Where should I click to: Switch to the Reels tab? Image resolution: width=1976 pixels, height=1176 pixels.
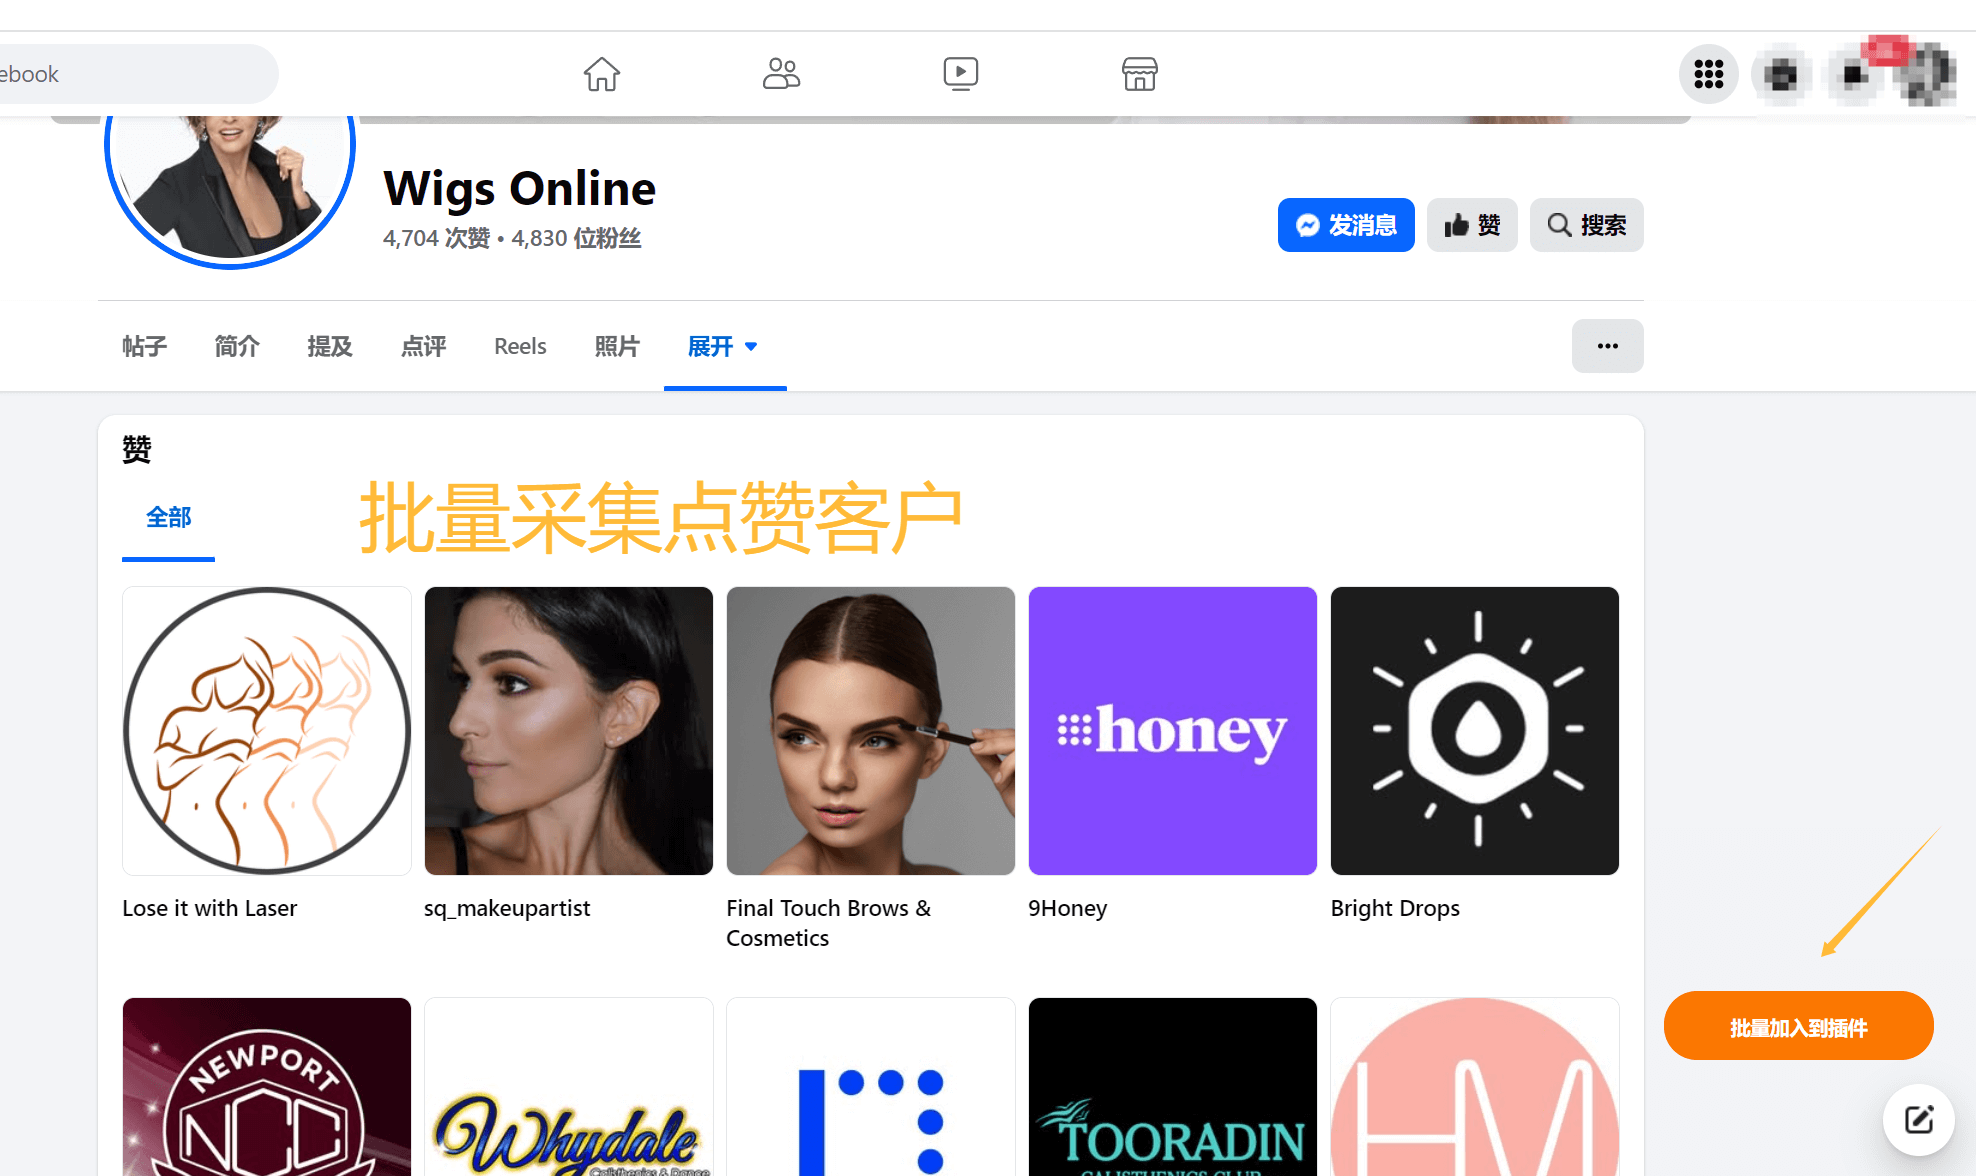pyautogui.click(x=520, y=346)
